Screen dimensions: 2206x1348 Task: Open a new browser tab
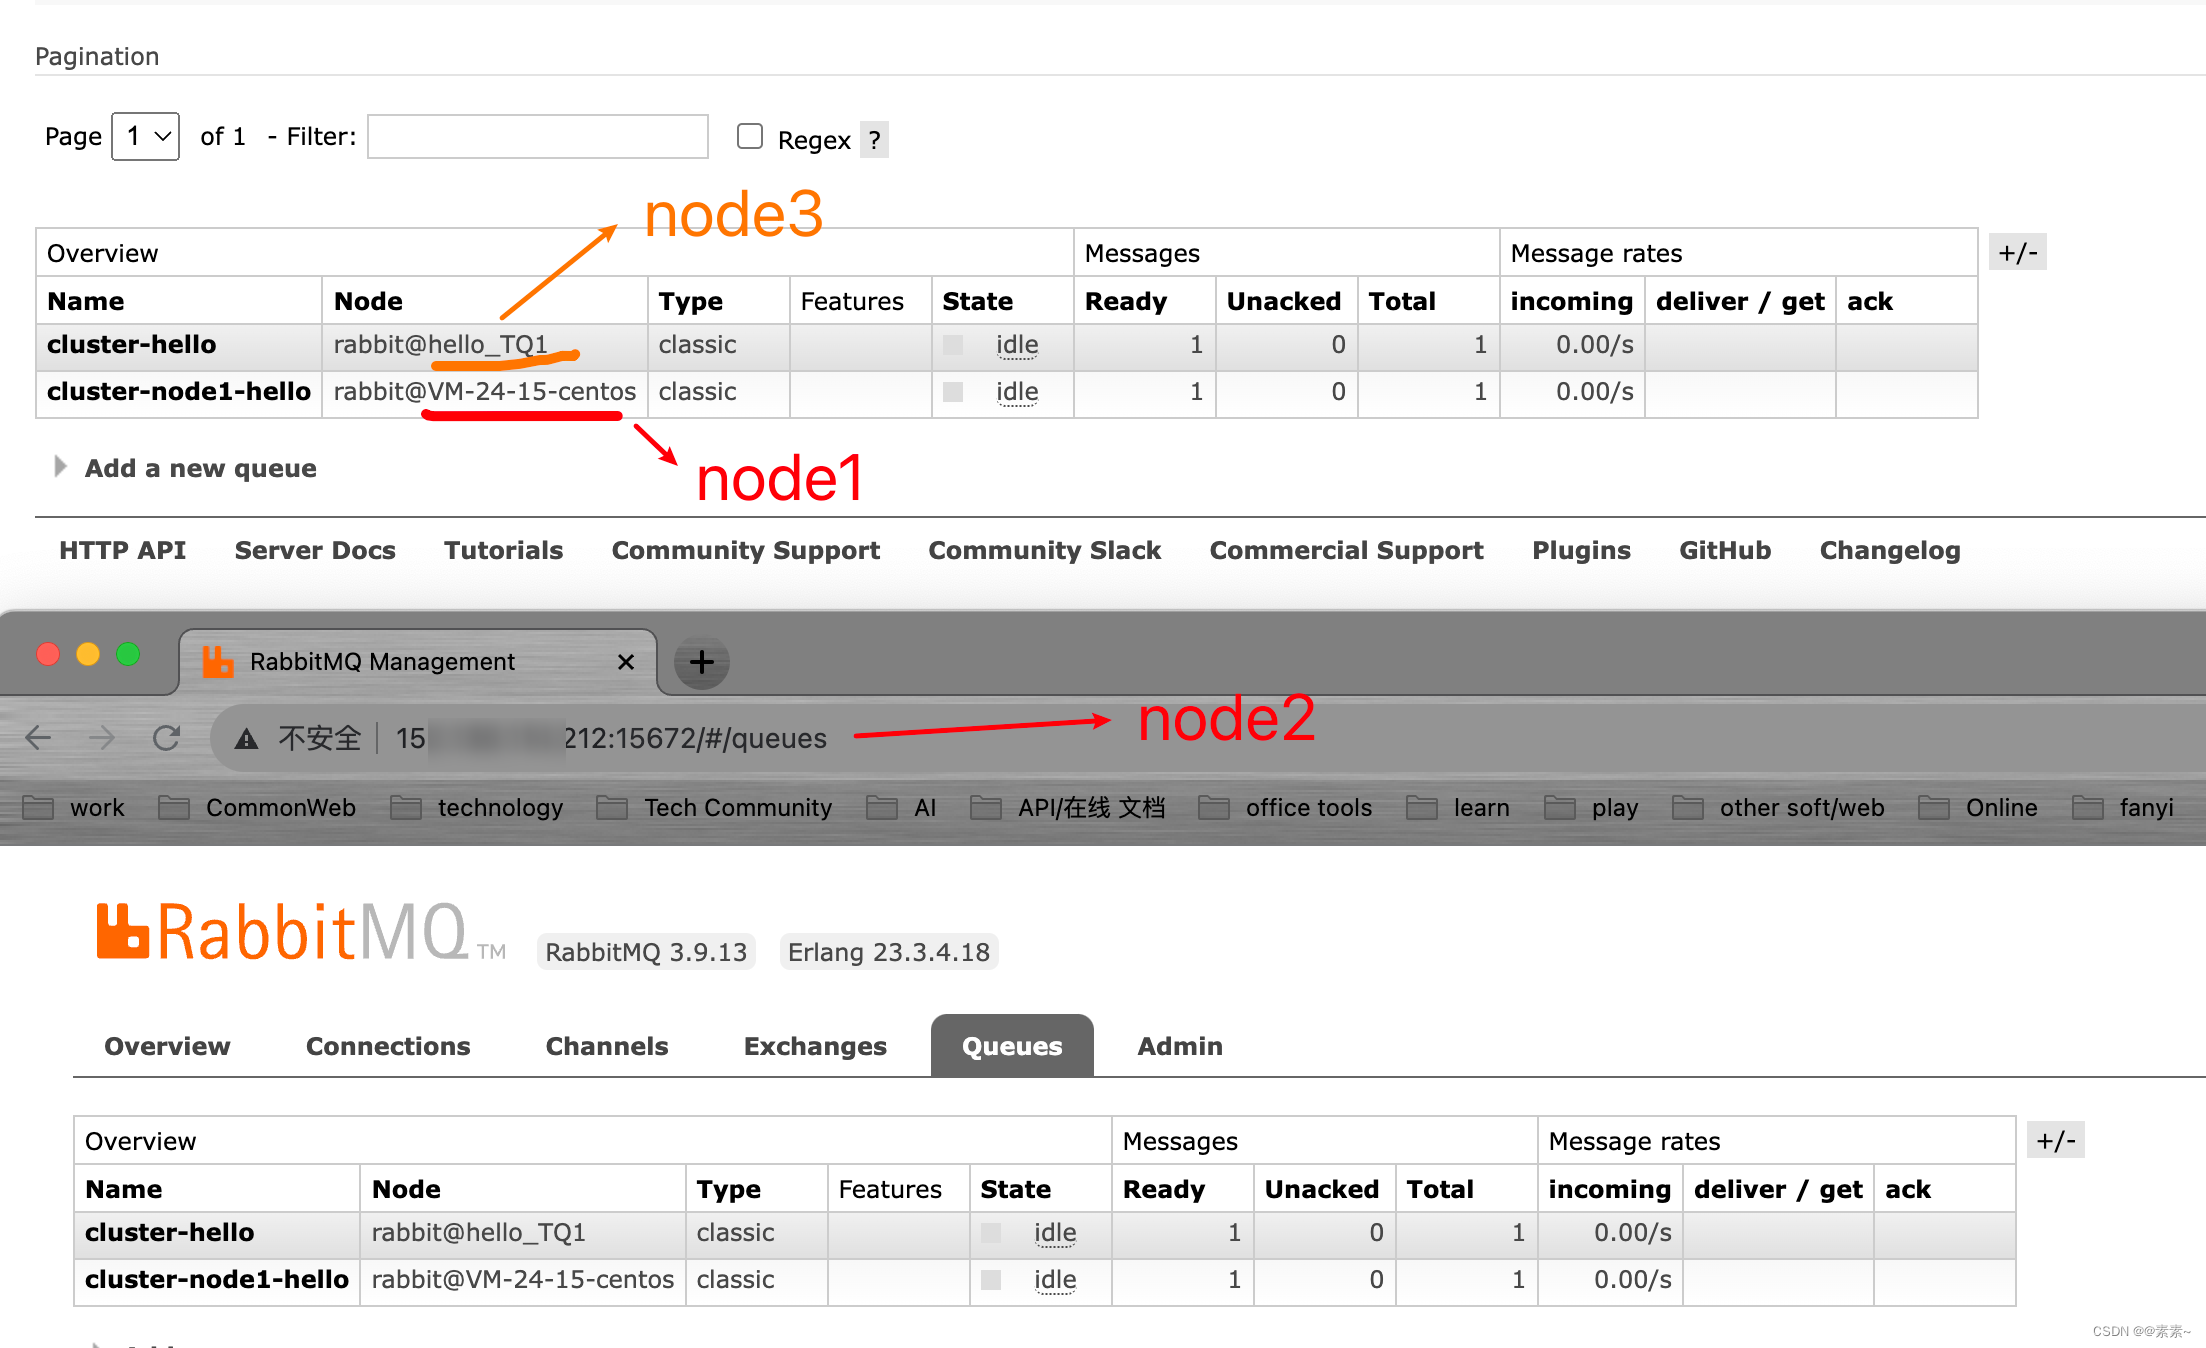tap(701, 662)
